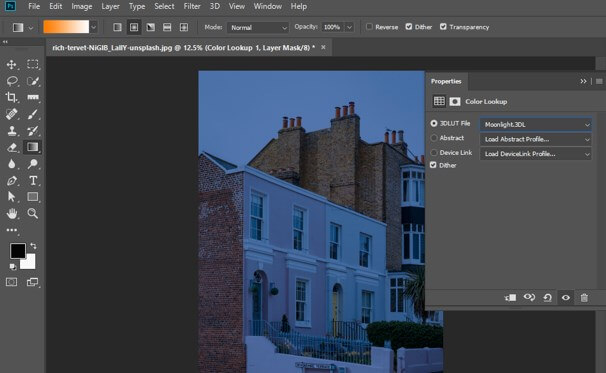Select the Path Selection tool
606x373 pixels.
[x=12, y=197]
